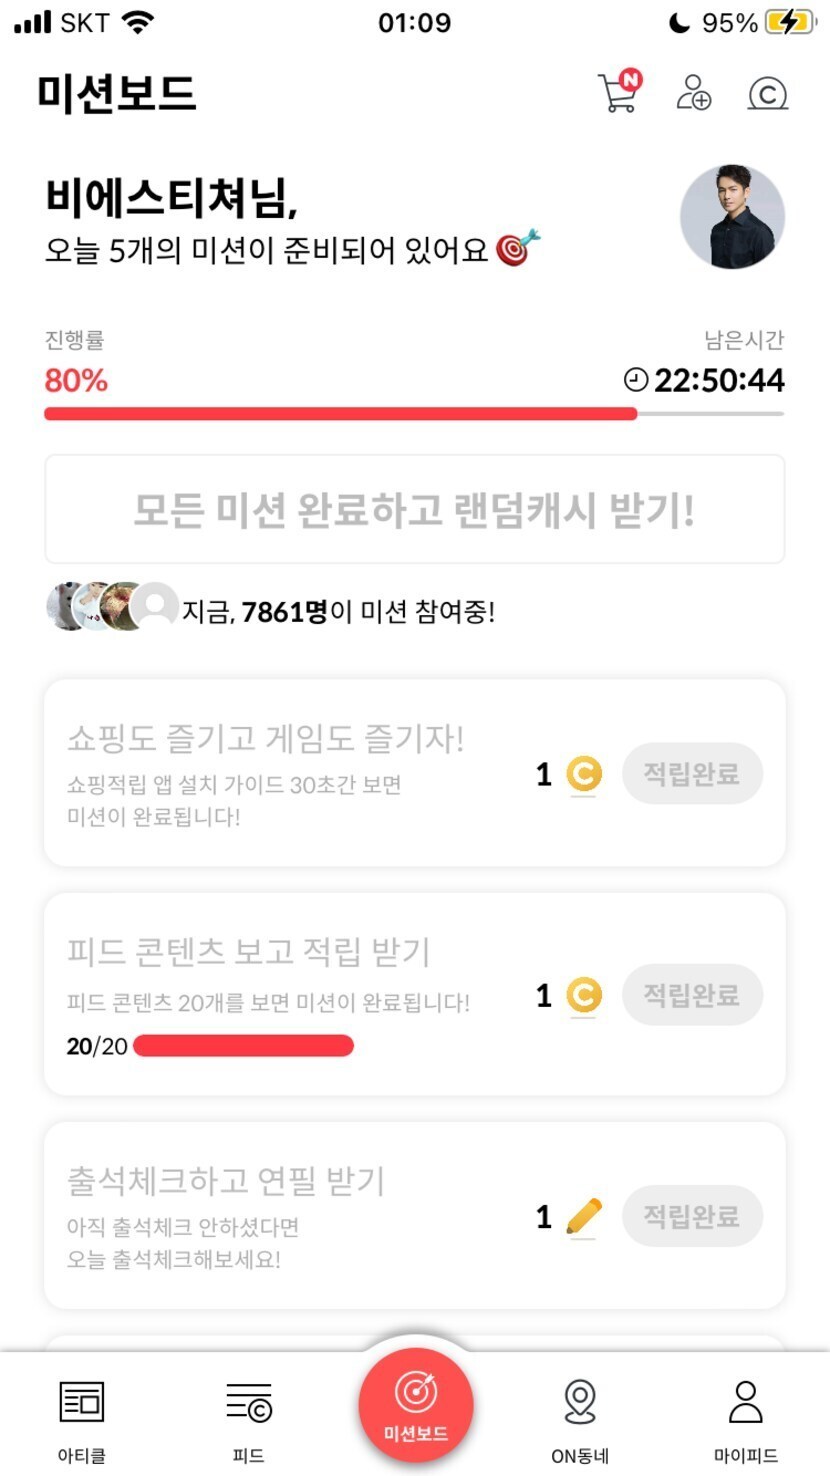Screen dimensions: 830x1476
Task: Tap the profile photo thumbnail
Action: 732,217
